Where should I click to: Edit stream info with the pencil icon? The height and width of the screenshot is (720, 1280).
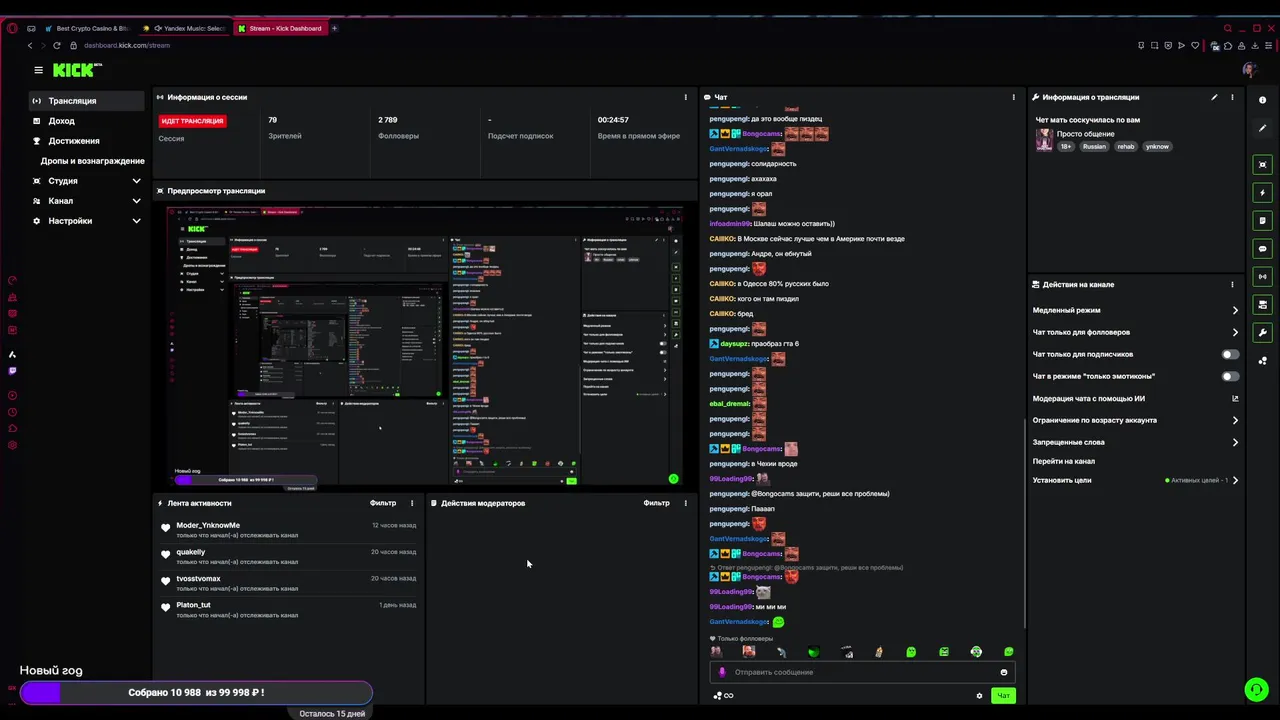point(1214,97)
